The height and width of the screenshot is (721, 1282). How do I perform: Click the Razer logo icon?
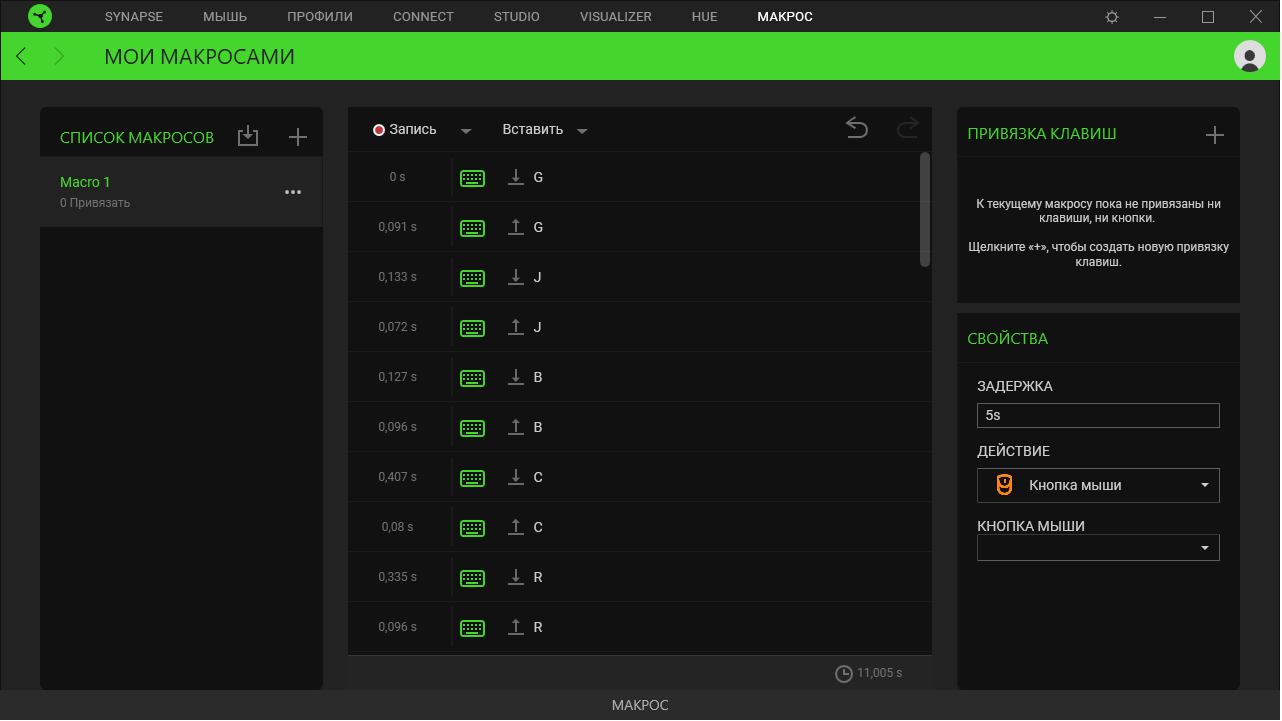pyautogui.click(x=40, y=17)
